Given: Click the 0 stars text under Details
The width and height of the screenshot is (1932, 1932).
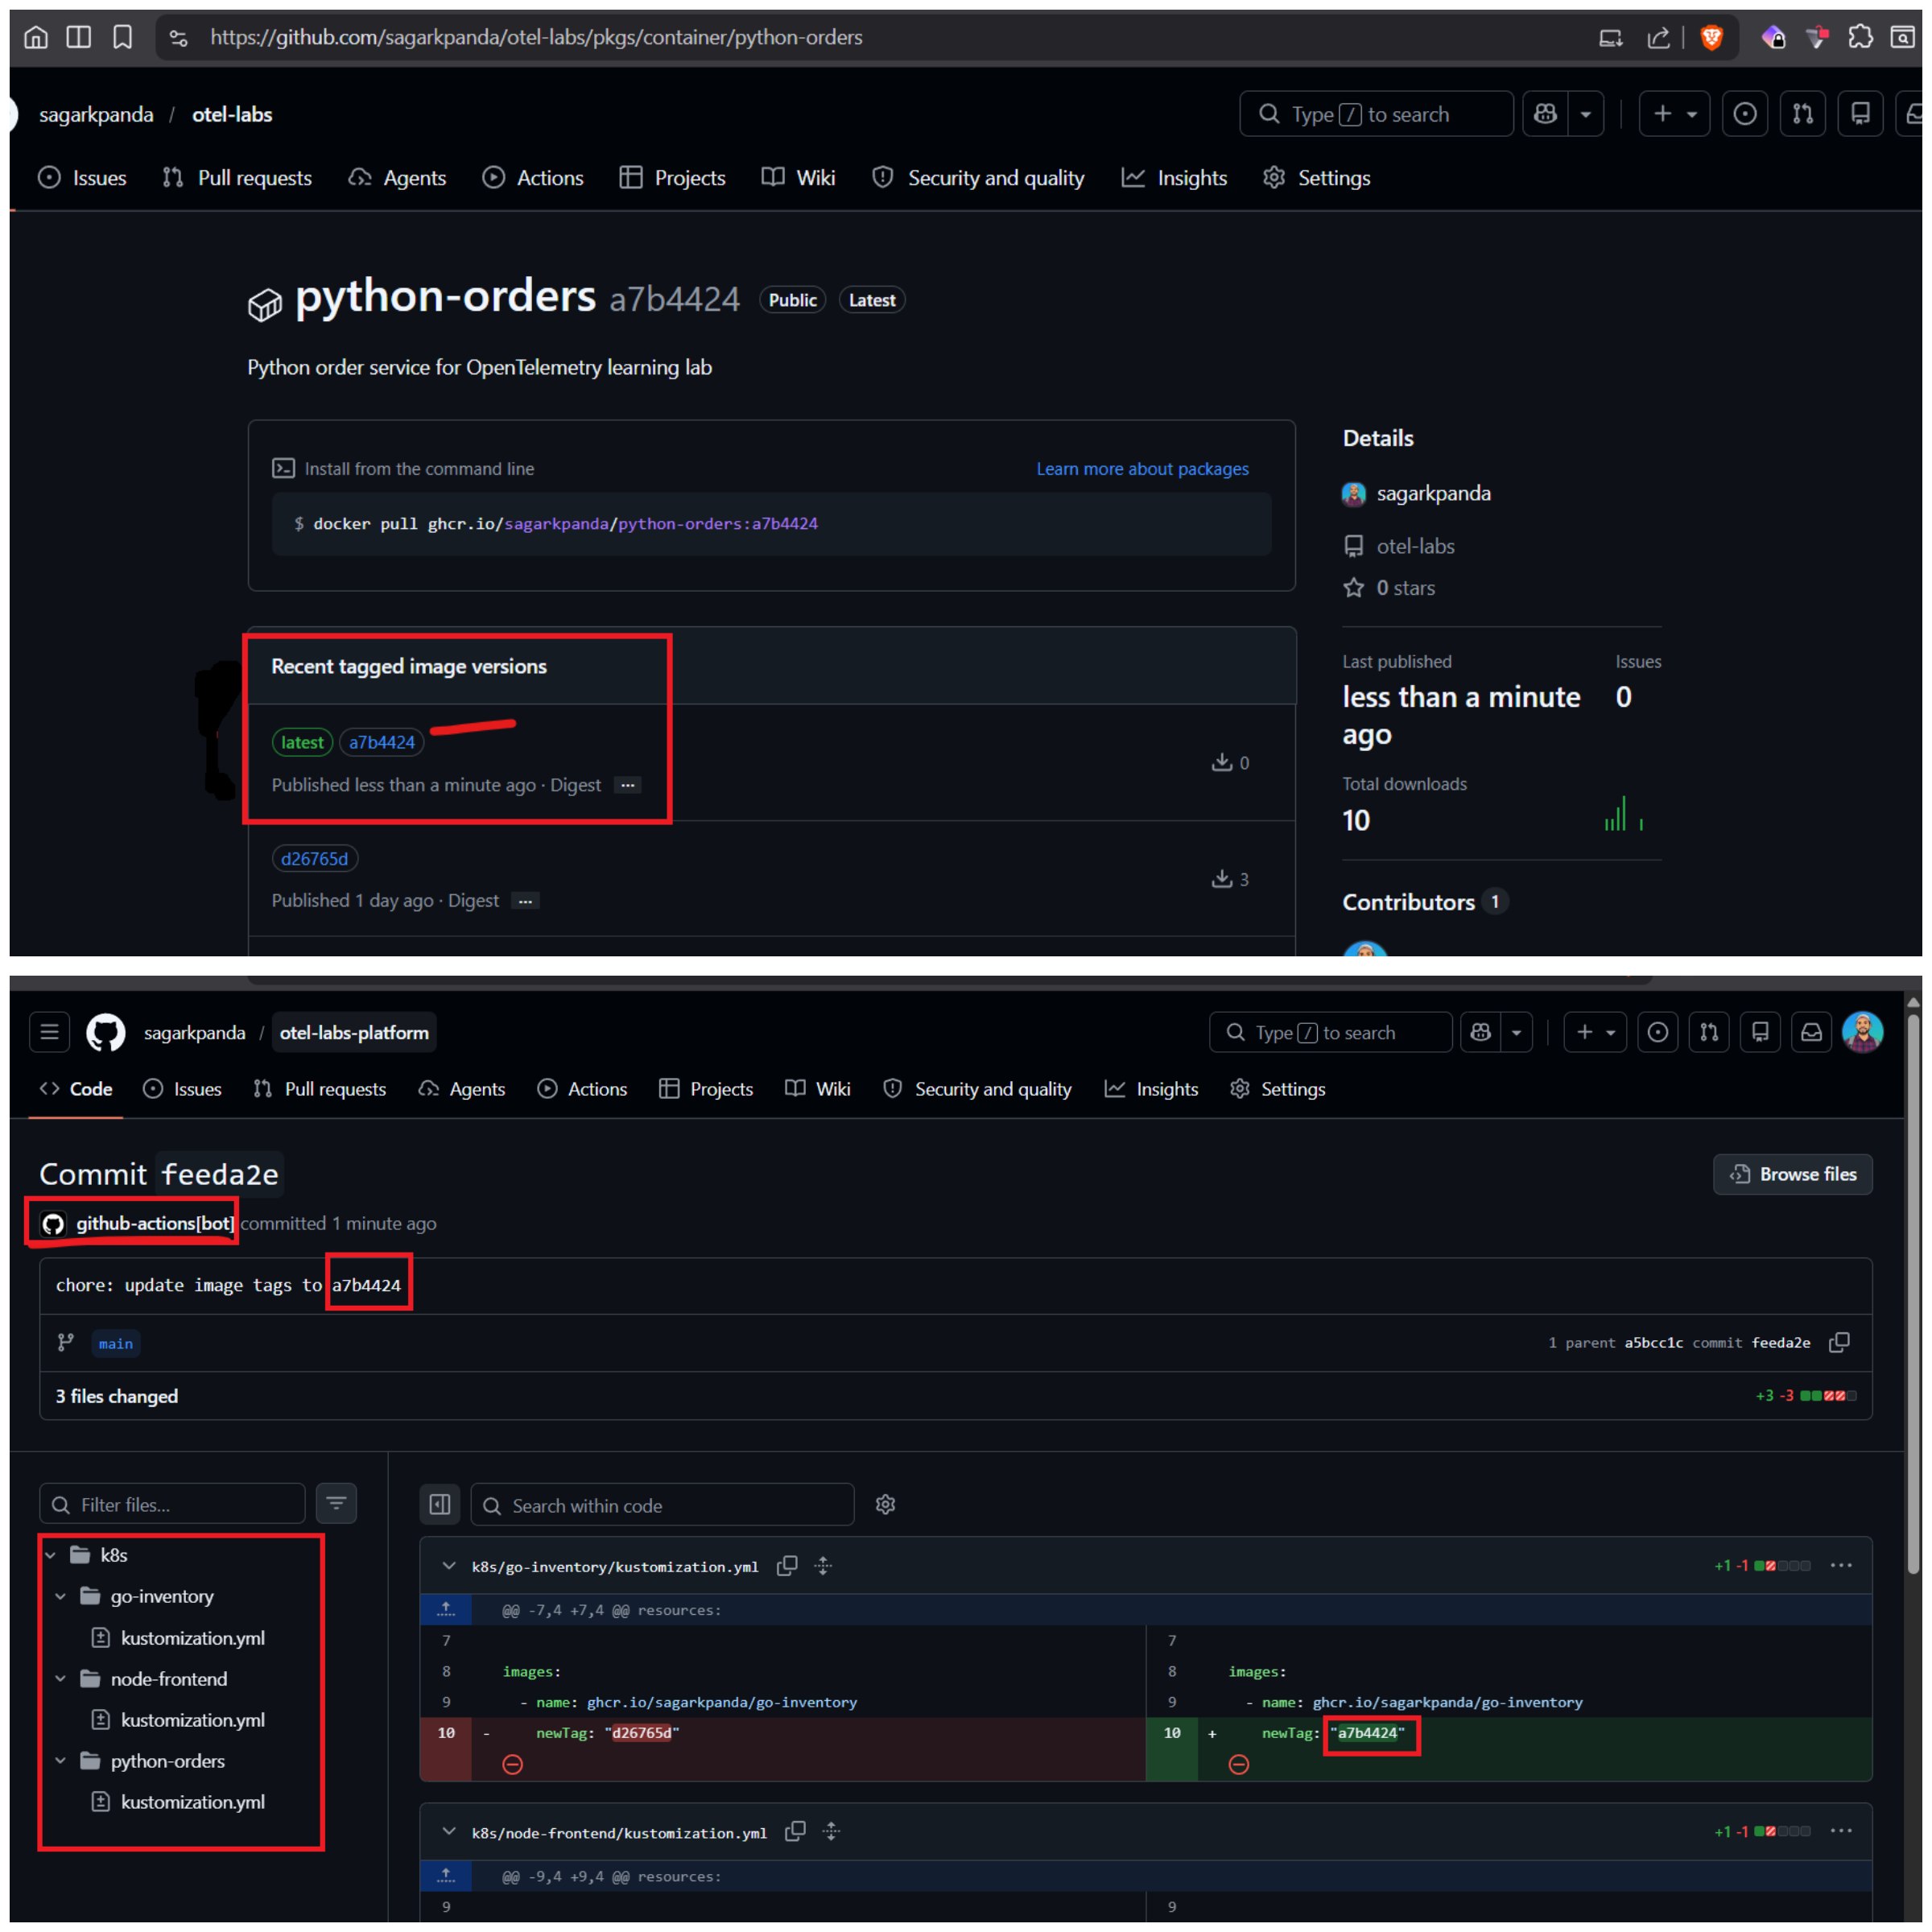Looking at the screenshot, I should [x=1405, y=588].
